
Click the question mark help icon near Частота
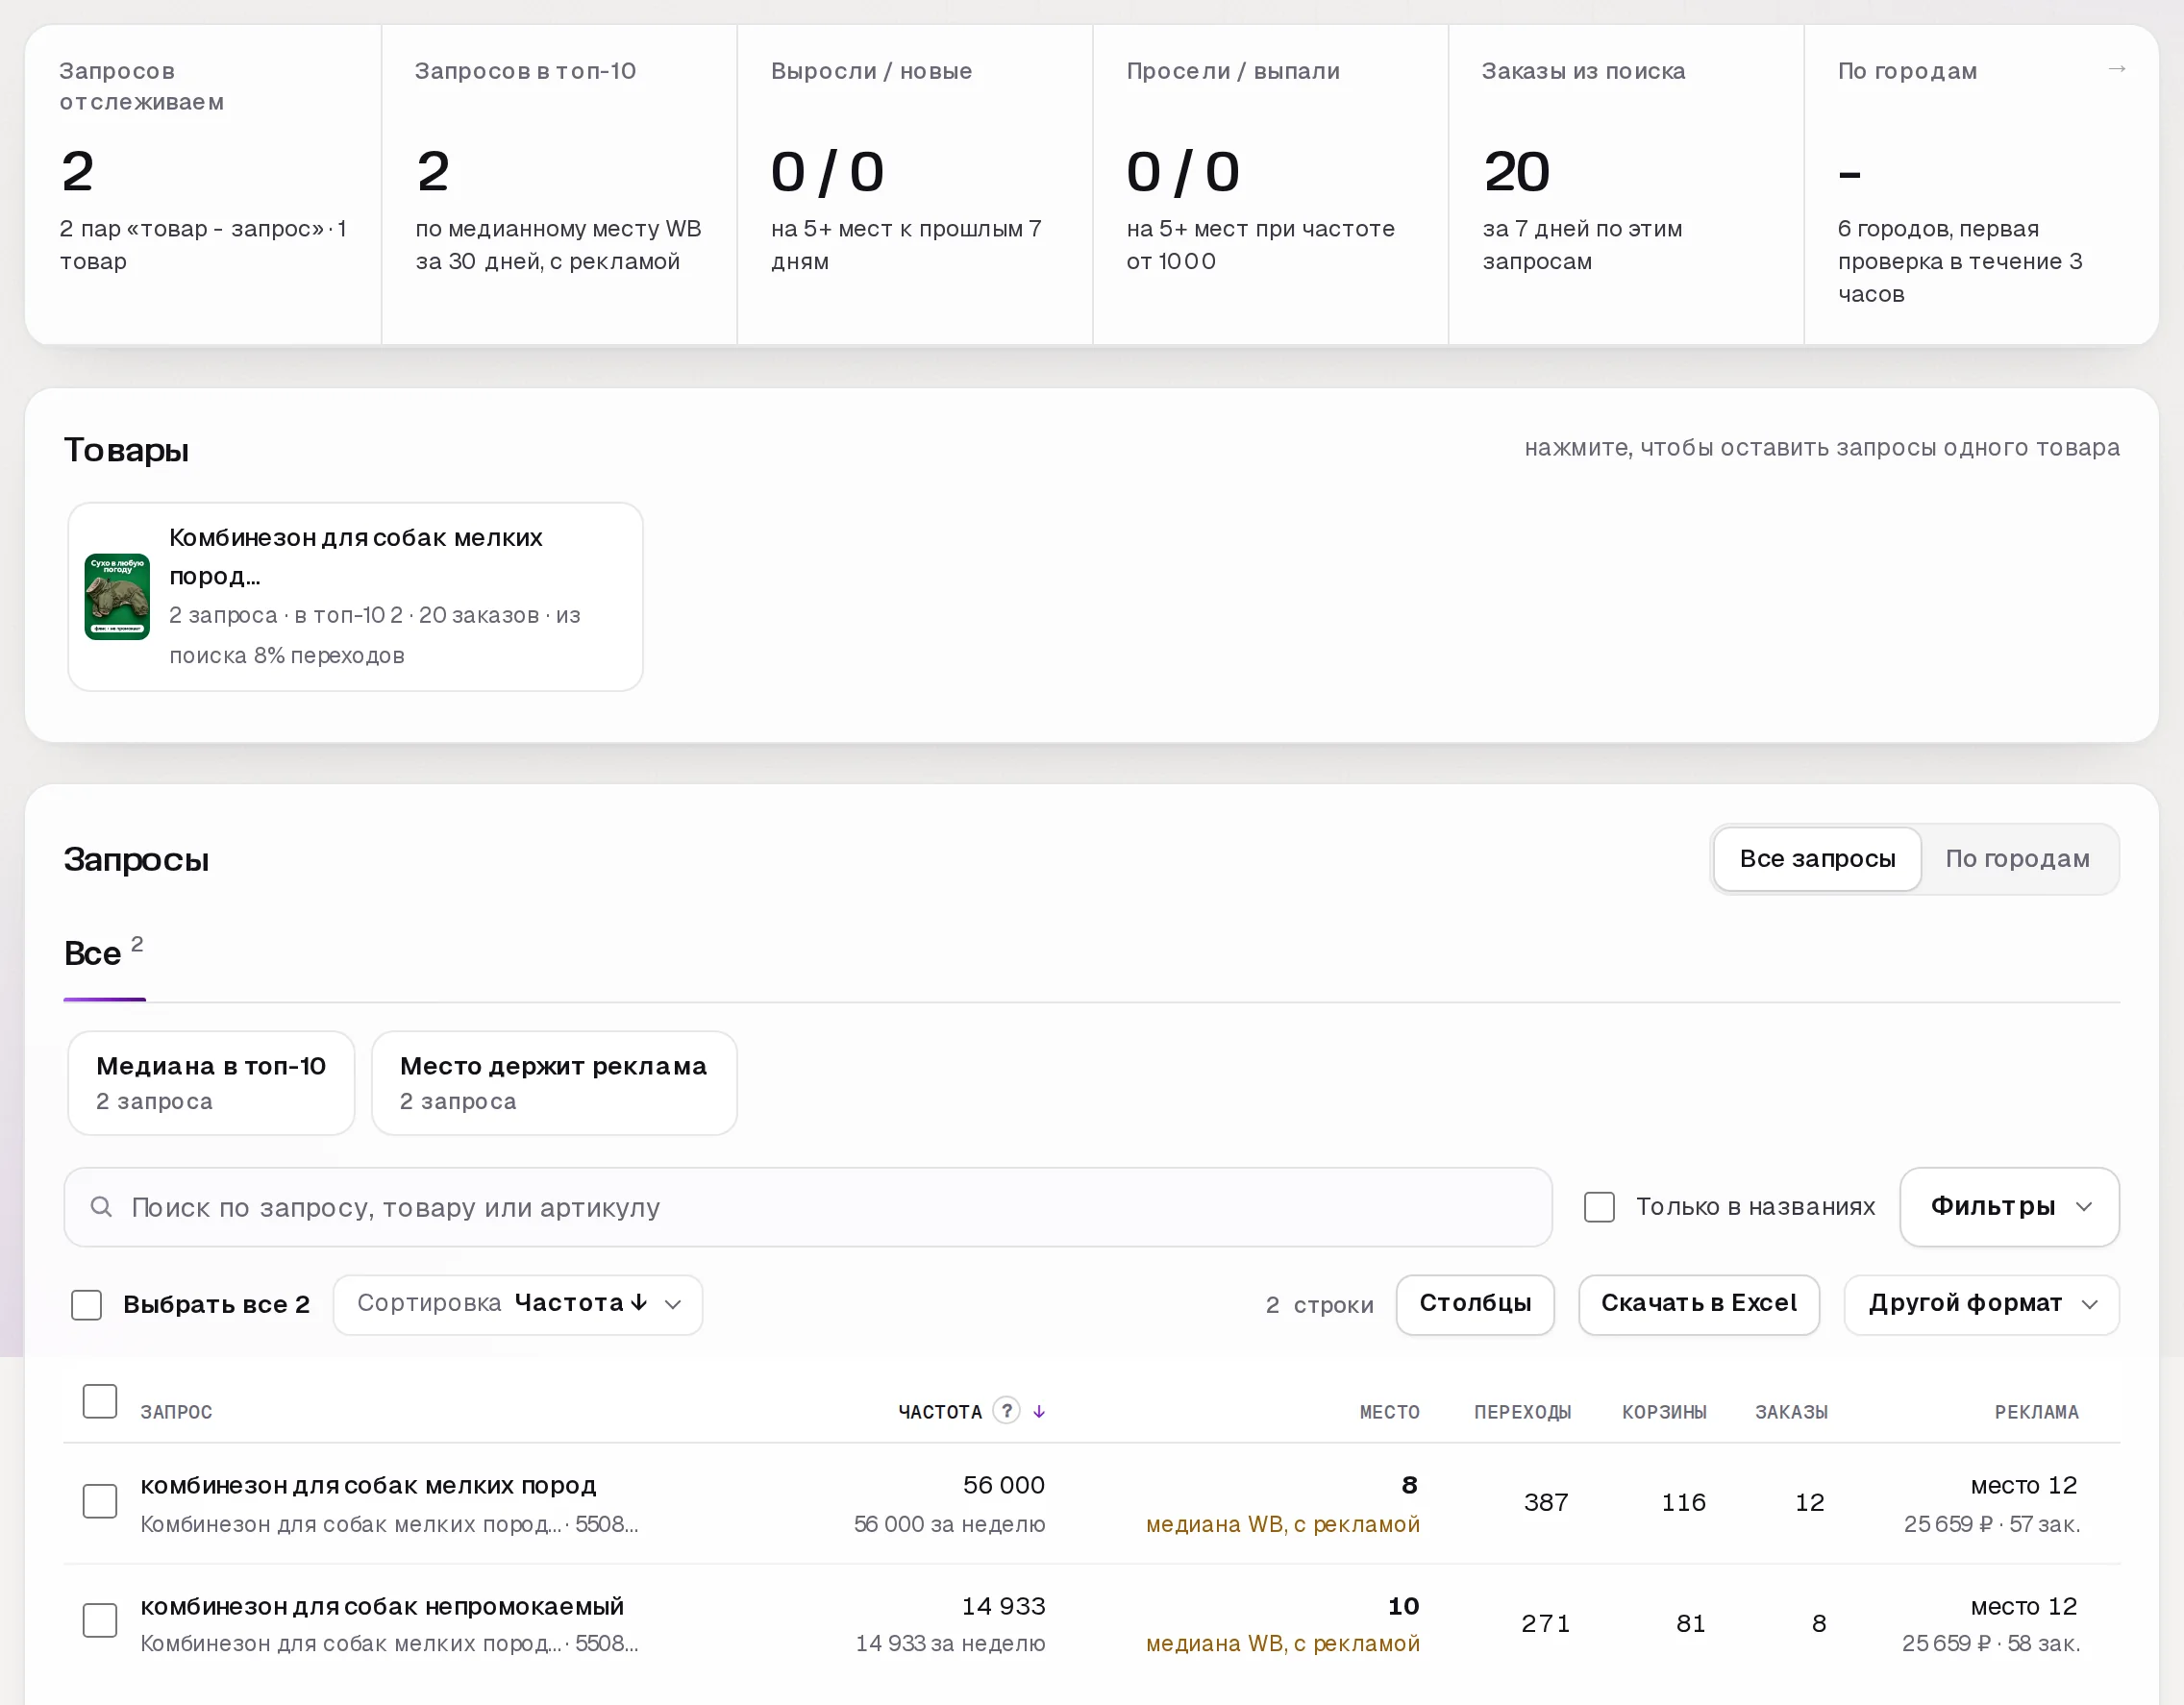pos(1006,1410)
